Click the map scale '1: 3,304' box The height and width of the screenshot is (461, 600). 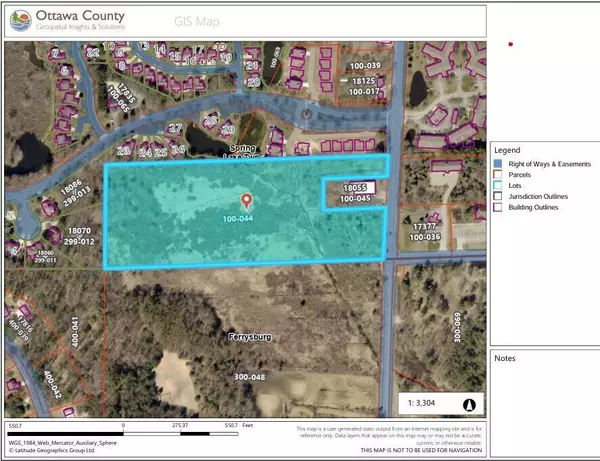coord(441,403)
